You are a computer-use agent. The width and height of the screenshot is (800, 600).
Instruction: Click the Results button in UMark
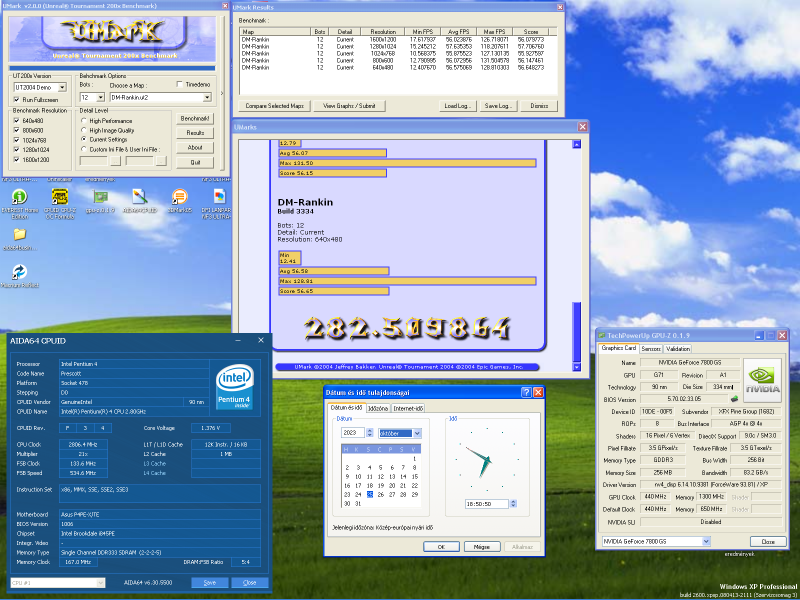pyautogui.click(x=195, y=133)
